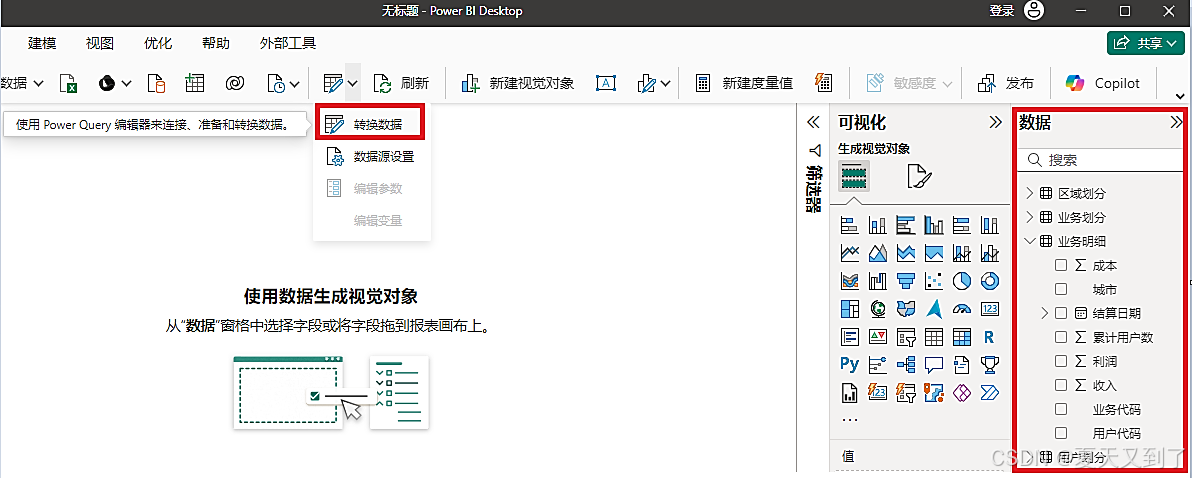1192x478 pixels.
Task: Insert a text box from the ribbon
Action: pyautogui.click(x=605, y=84)
